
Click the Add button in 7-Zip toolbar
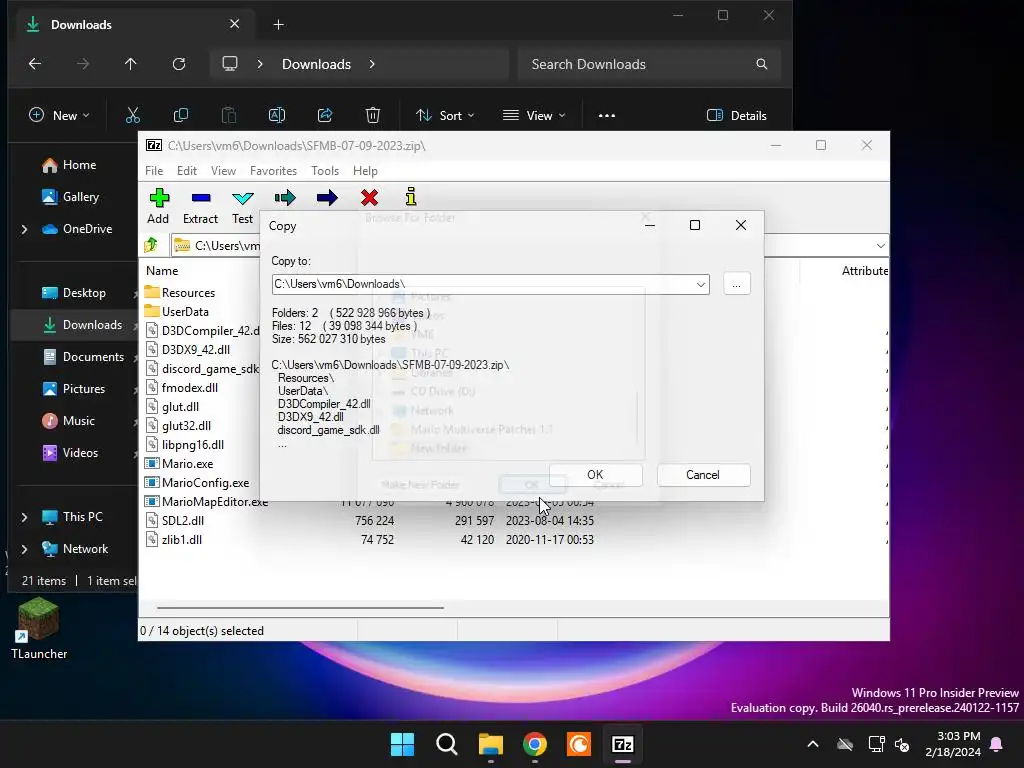pyautogui.click(x=158, y=206)
